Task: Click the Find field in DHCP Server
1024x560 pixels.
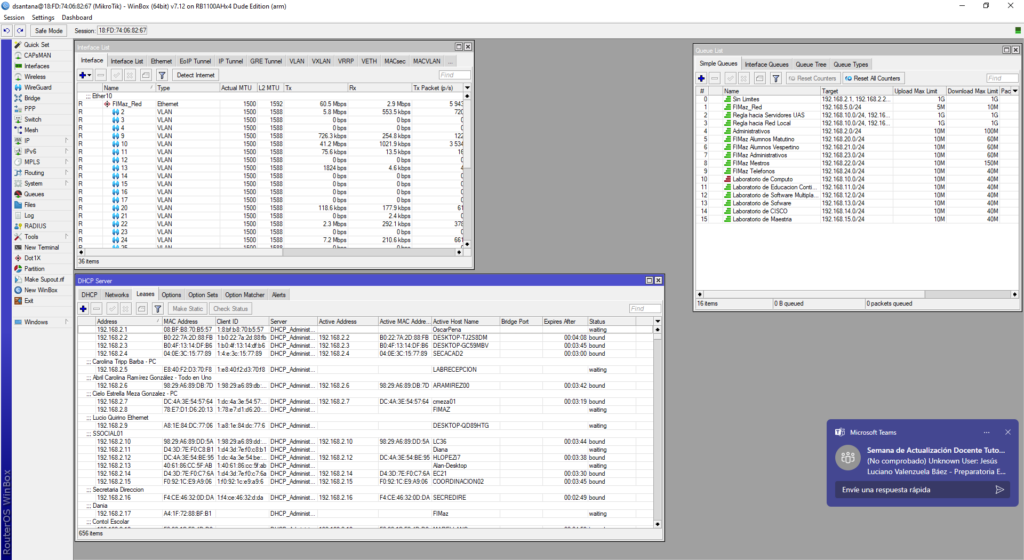Action: pyautogui.click(x=645, y=309)
